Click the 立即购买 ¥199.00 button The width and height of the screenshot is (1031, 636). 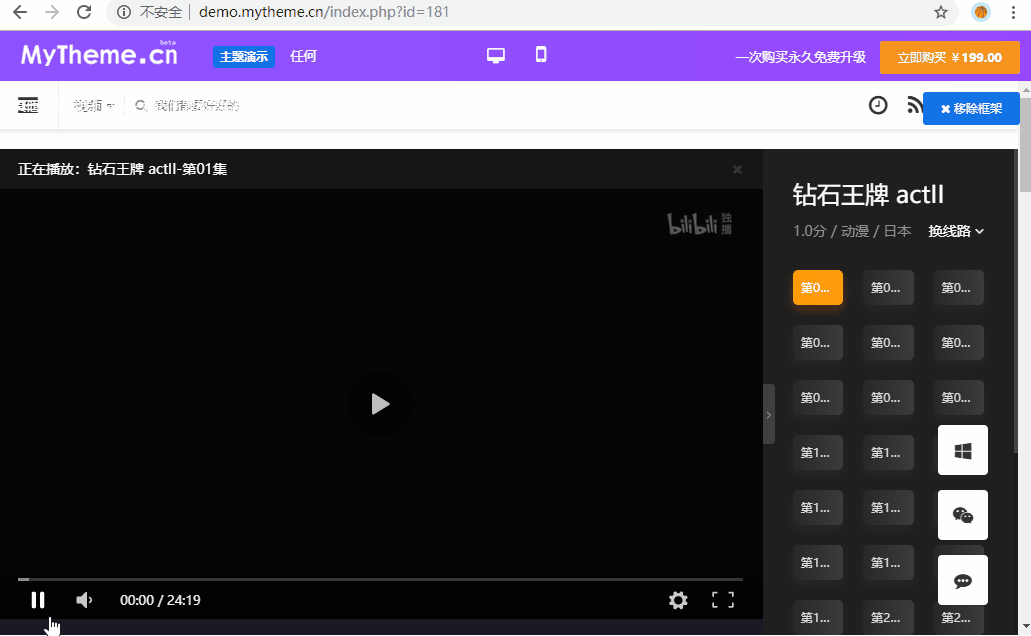(x=949, y=57)
